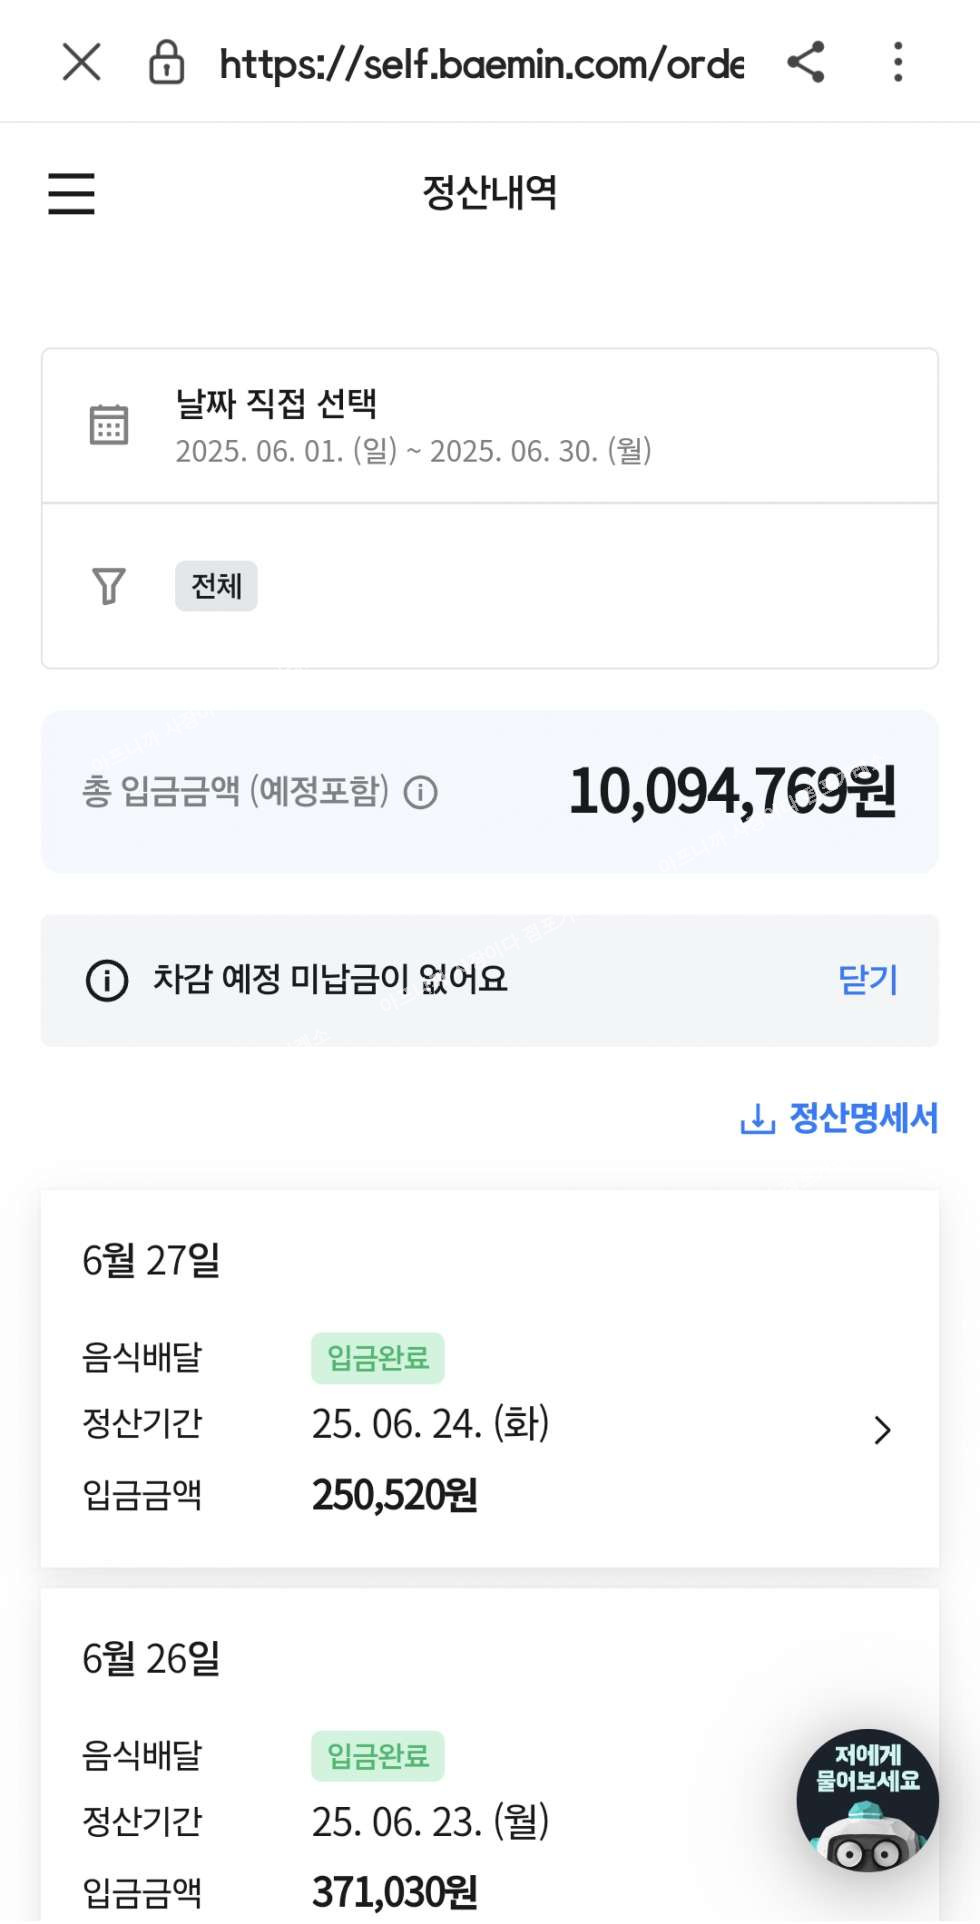Viewport: 980px width, 1924px height.
Task: Close the in-app browser with X
Action: [82, 62]
